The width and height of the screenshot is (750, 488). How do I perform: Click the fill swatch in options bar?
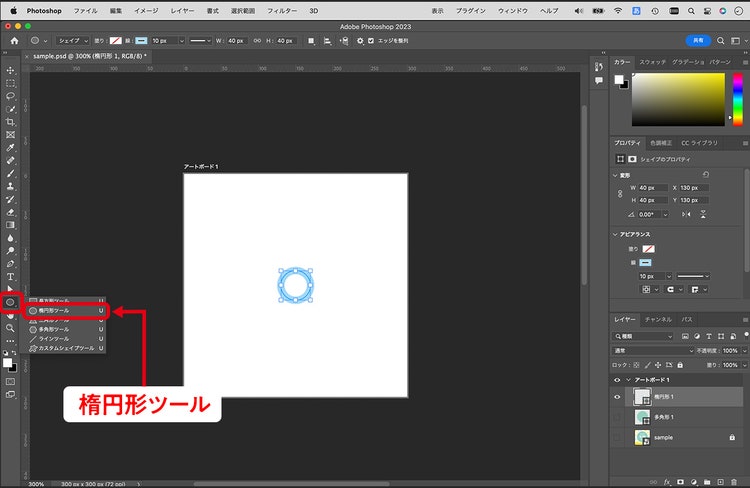tap(116, 41)
